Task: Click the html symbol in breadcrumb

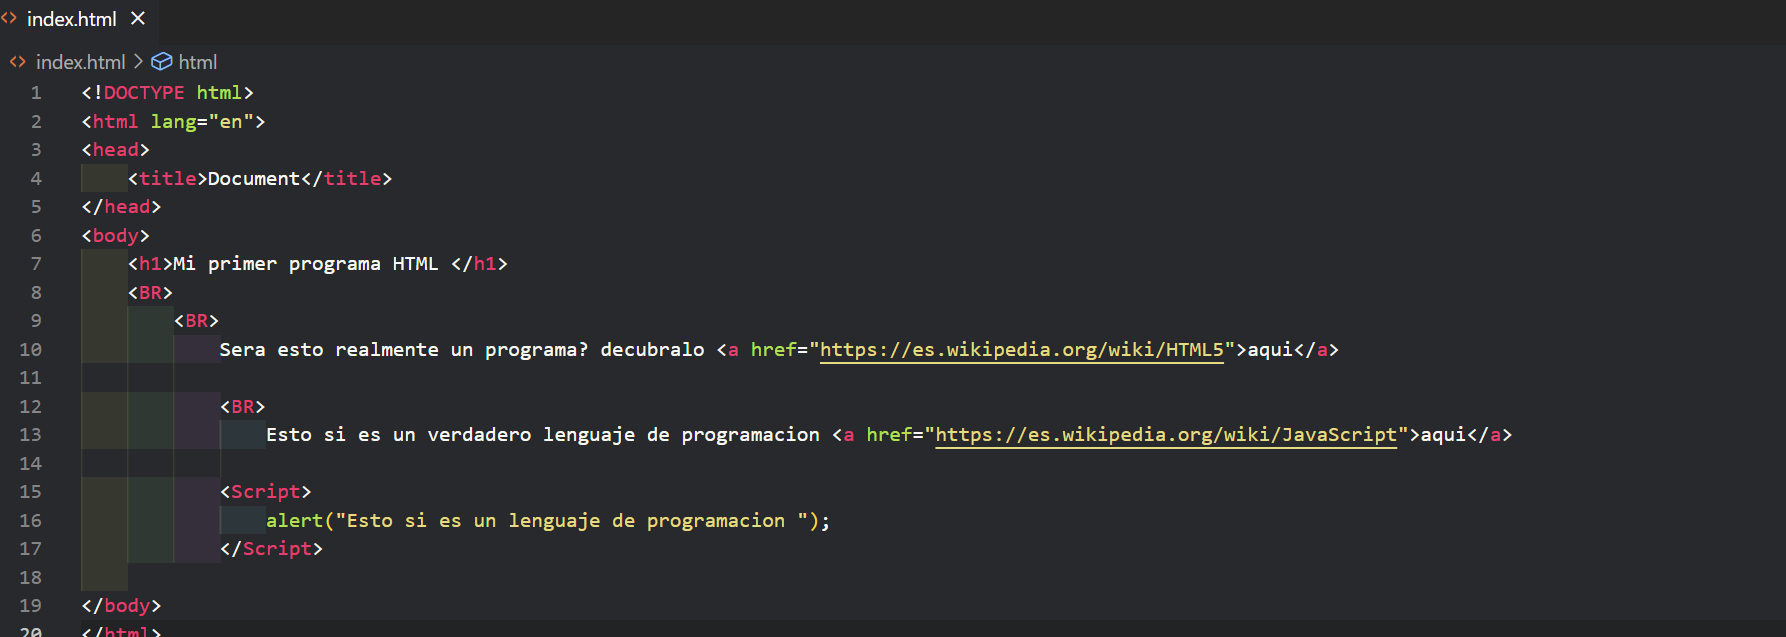Action: pyautogui.click(x=197, y=62)
